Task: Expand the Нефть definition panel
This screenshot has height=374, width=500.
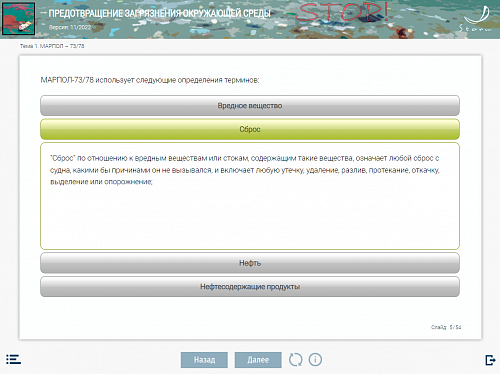Action: (x=250, y=263)
